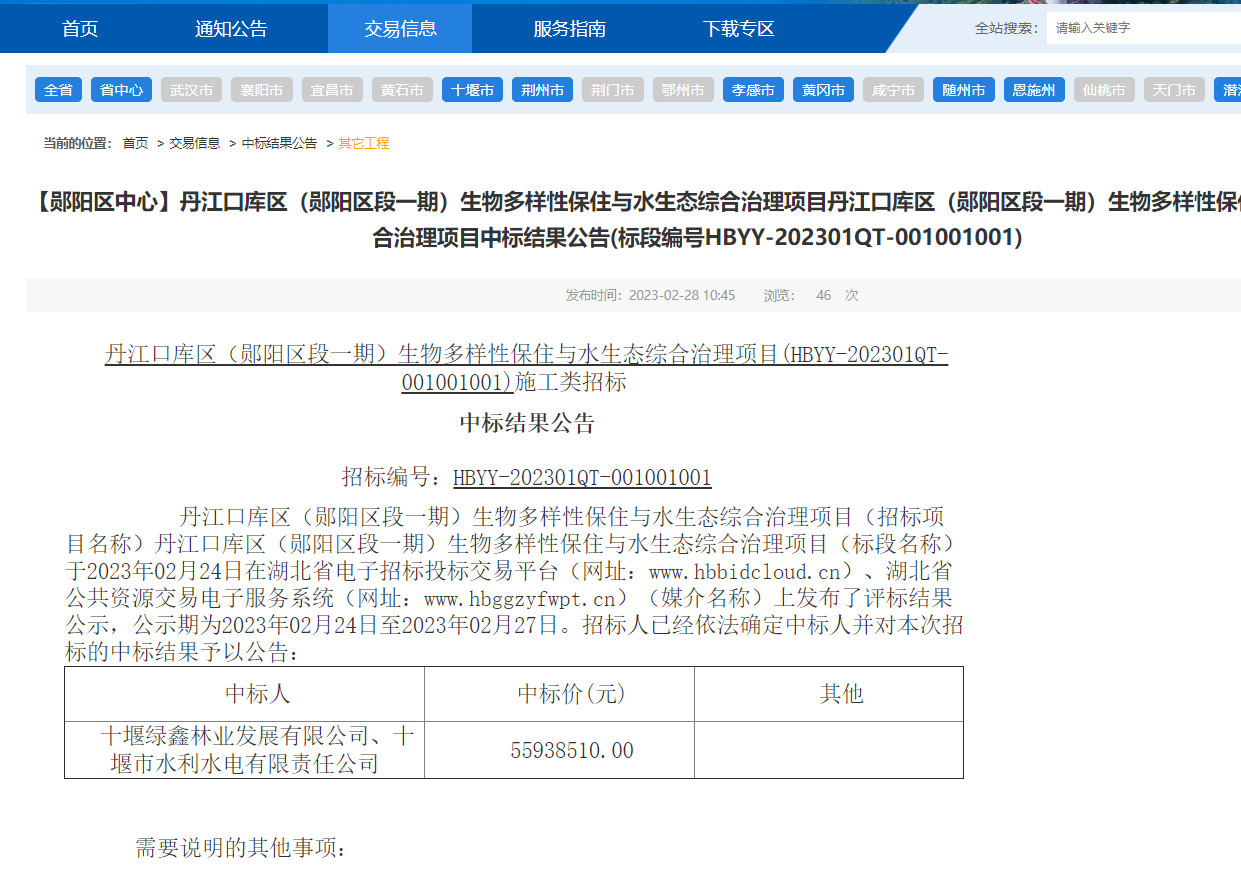Select the 交易信息 navigation tab

[400, 29]
